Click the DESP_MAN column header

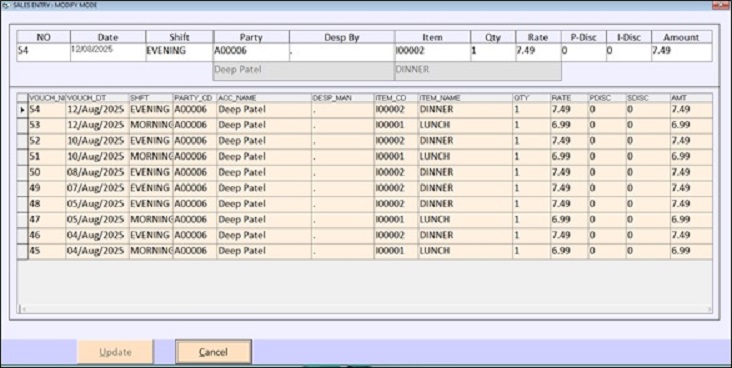pos(343,98)
